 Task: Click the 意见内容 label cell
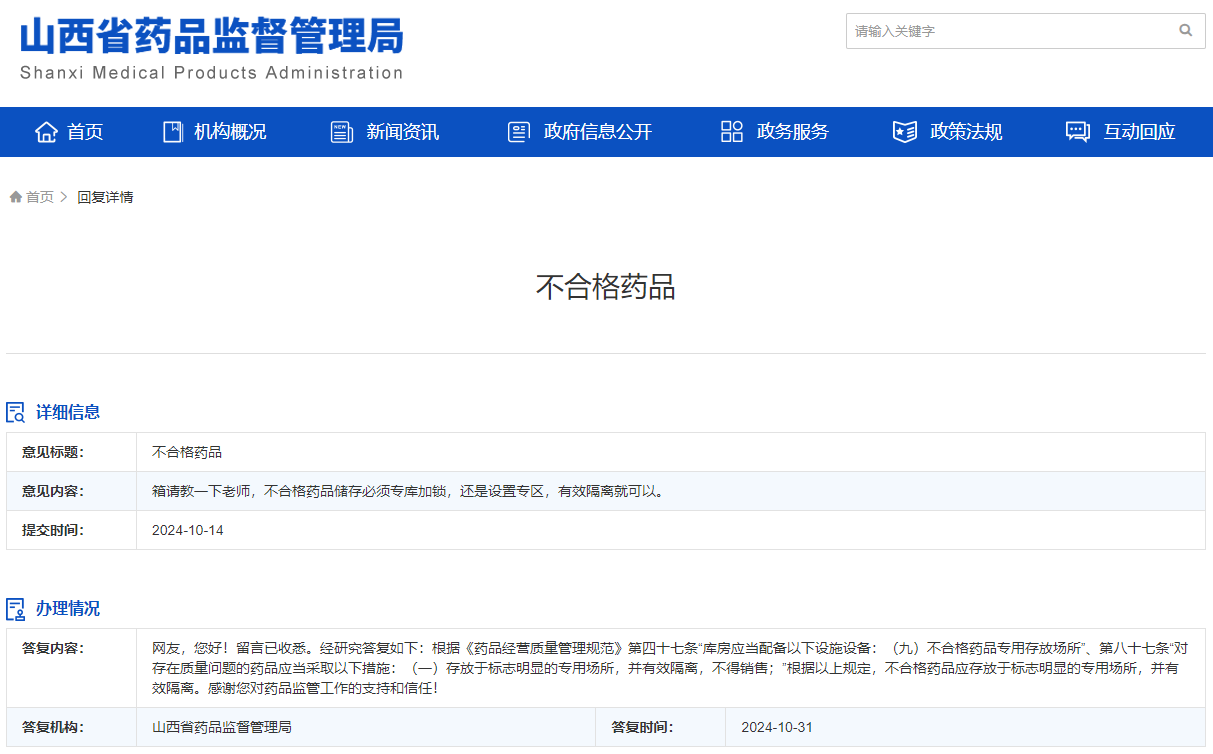click(x=72, y=491)
